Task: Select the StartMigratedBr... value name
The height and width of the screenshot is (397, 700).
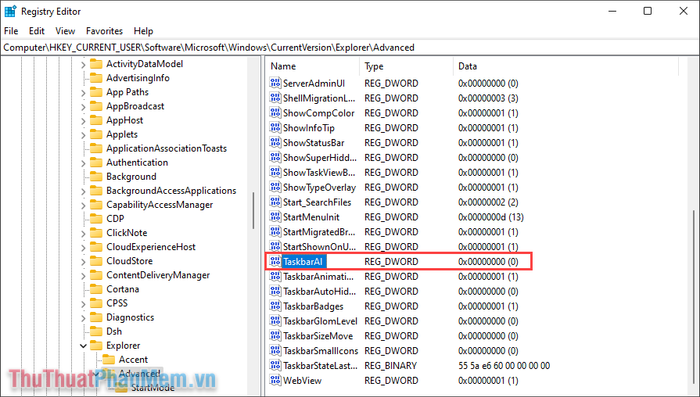Action: coord(319,232)
